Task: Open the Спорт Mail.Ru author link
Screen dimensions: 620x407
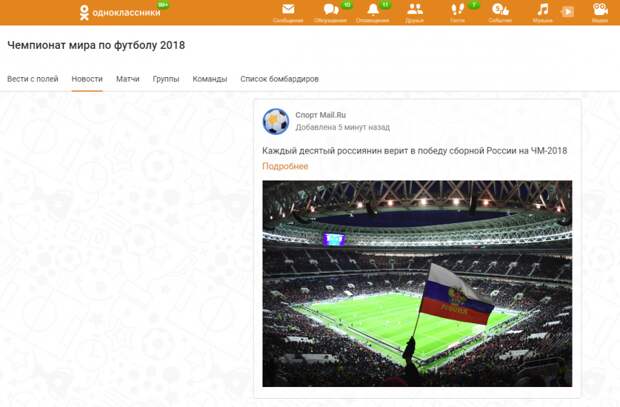Action: point(321,115)
